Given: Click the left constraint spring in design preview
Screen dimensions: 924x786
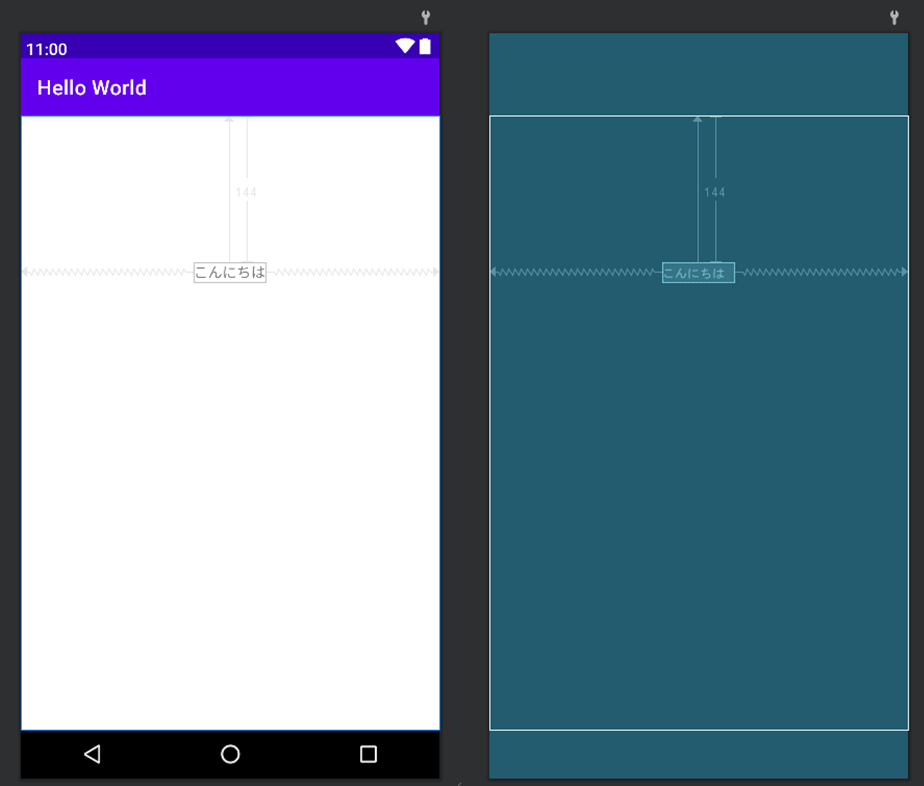Looking at the screenshot, I should 108,272.
